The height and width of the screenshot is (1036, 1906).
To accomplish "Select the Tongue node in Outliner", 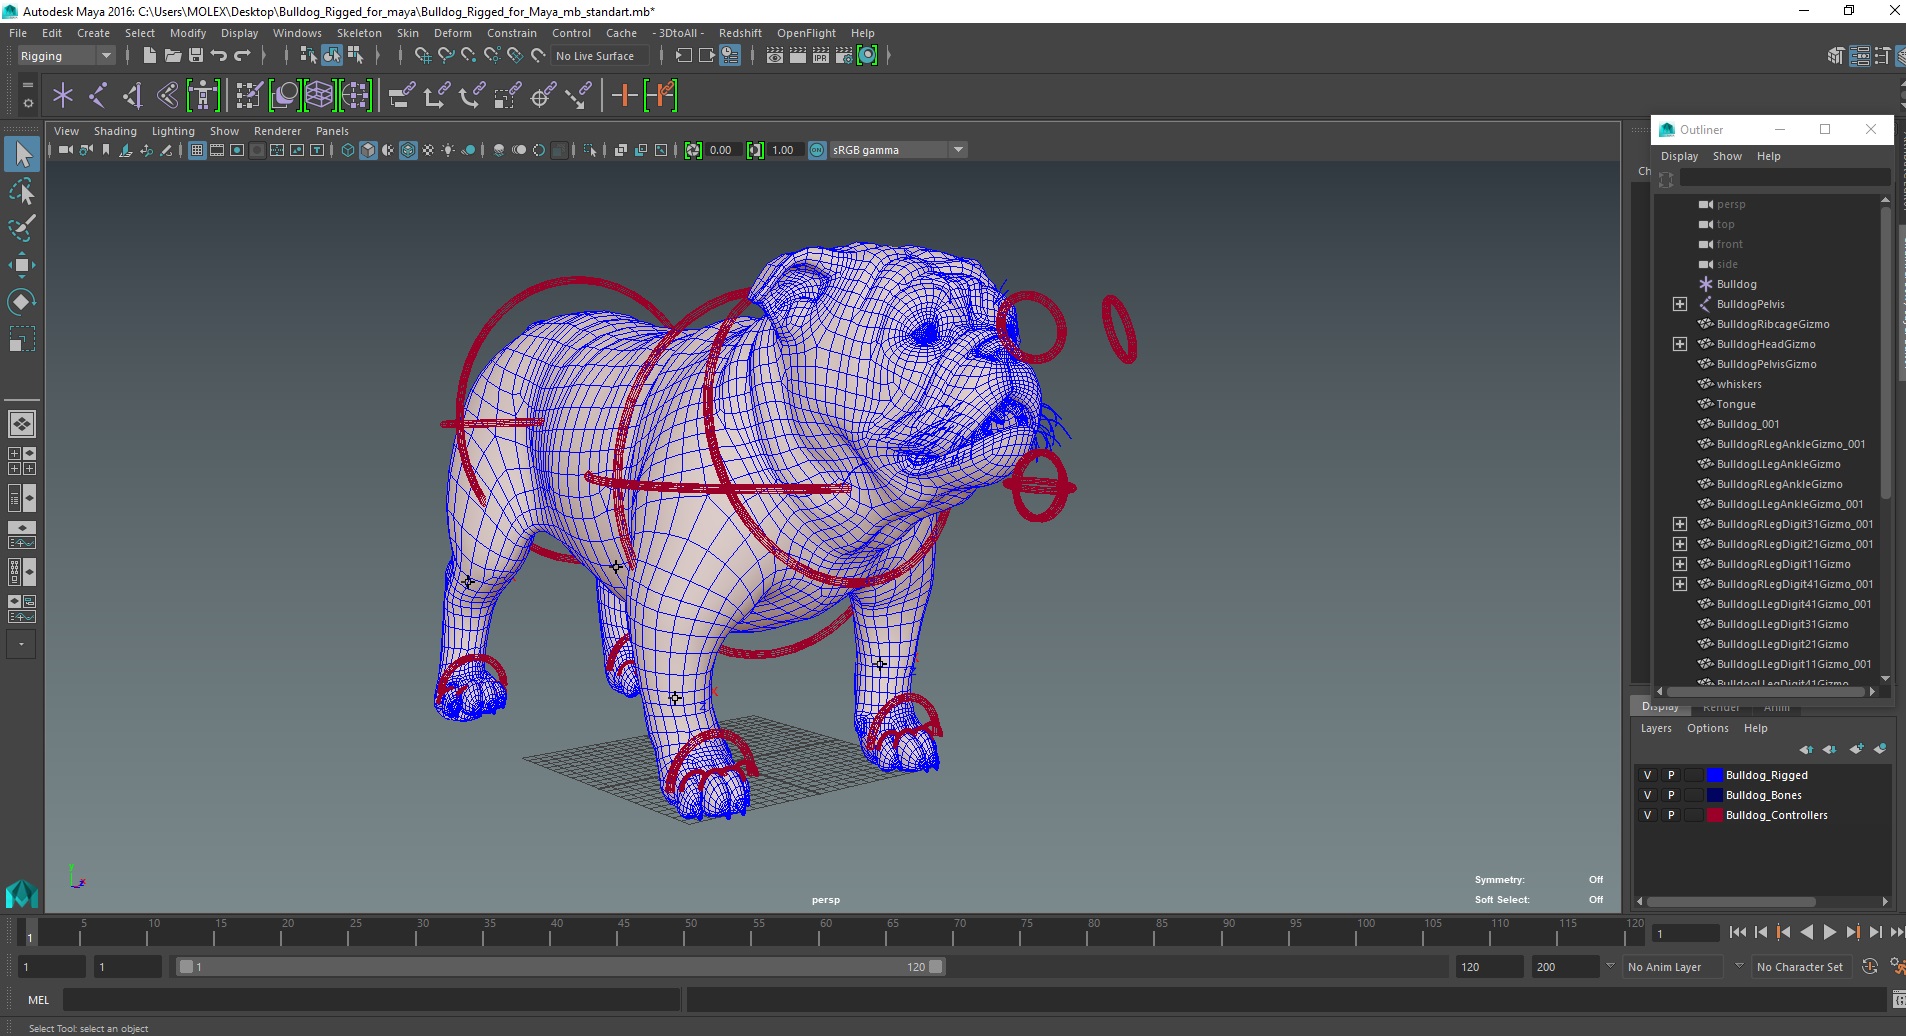I will pyautogui.click(x=1735, y=404).
